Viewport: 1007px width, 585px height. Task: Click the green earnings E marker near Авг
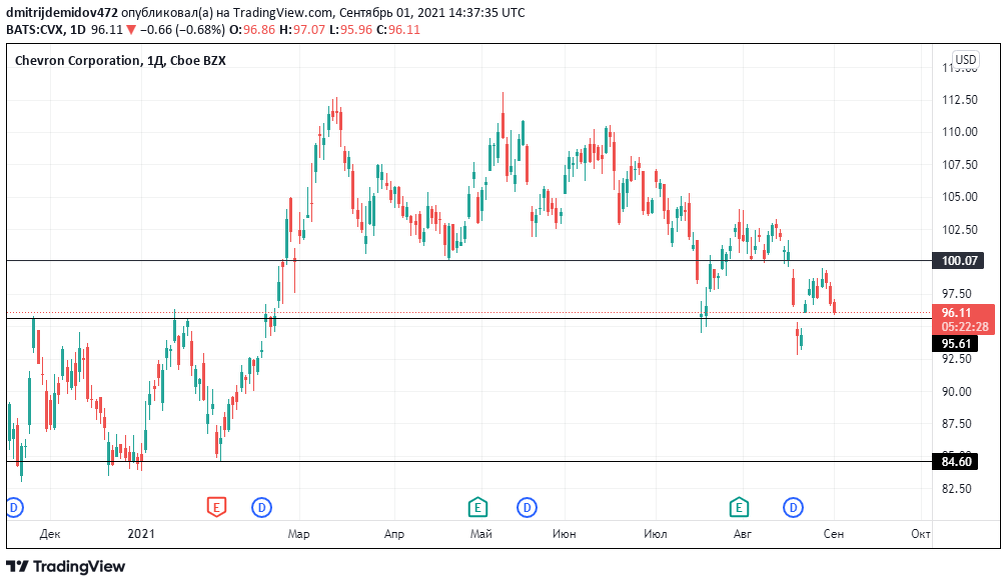tap(739, 507)
